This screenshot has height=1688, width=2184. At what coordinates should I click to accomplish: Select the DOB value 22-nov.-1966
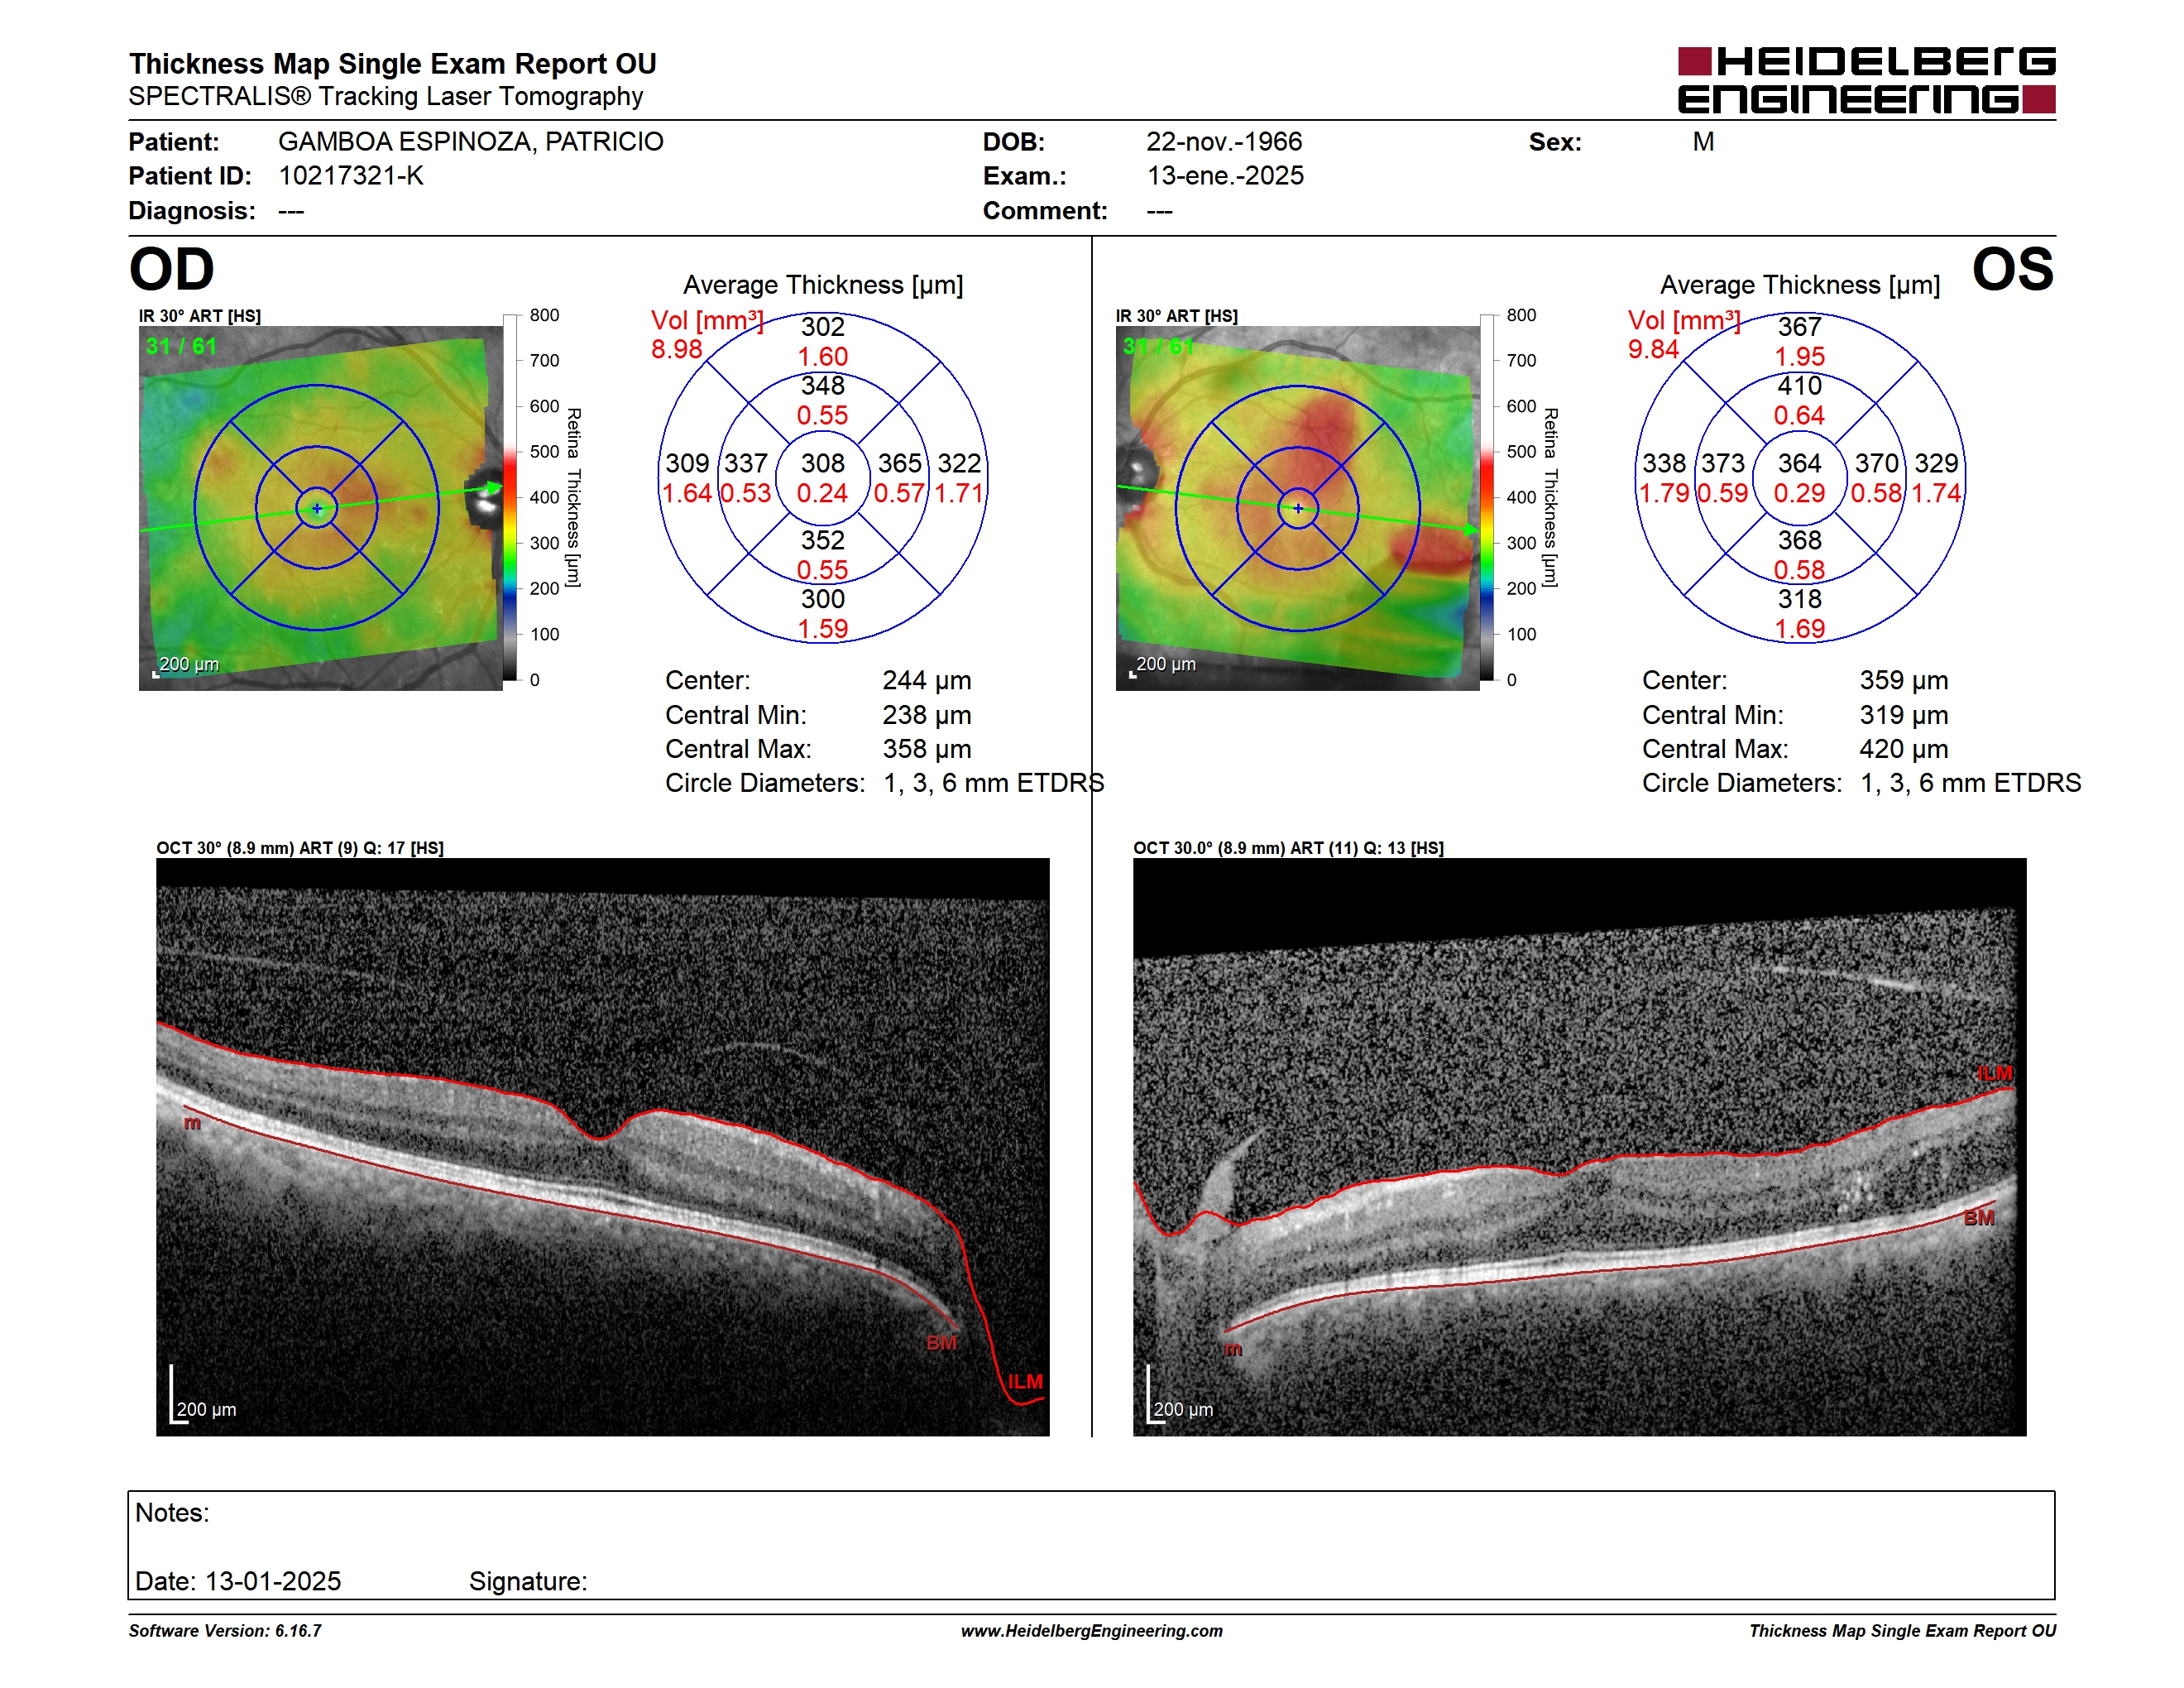1224,141
